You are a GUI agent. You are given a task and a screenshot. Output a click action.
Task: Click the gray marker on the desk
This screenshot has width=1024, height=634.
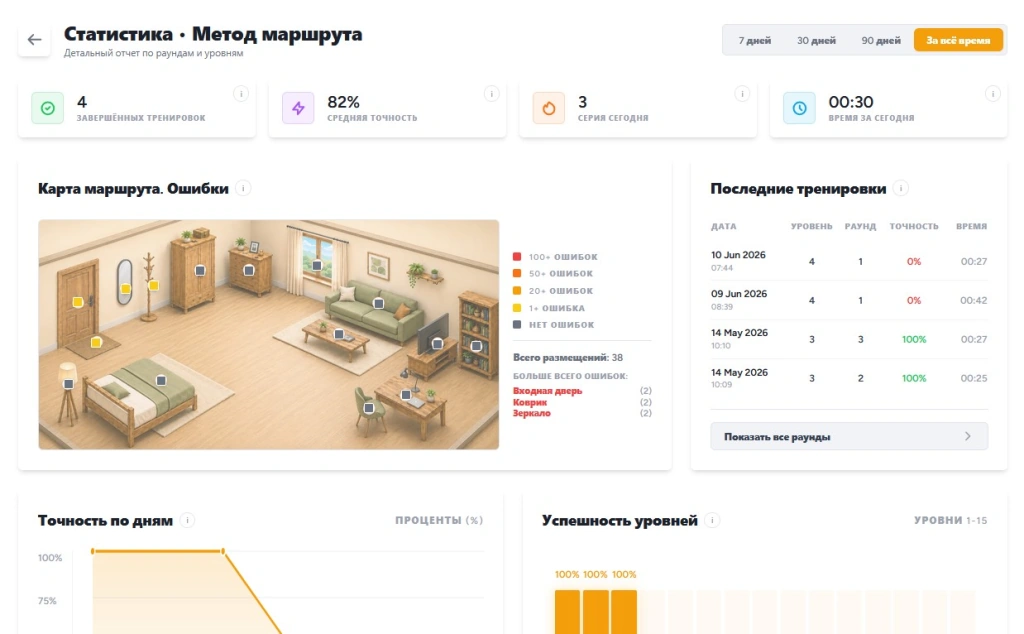[406, 395]
